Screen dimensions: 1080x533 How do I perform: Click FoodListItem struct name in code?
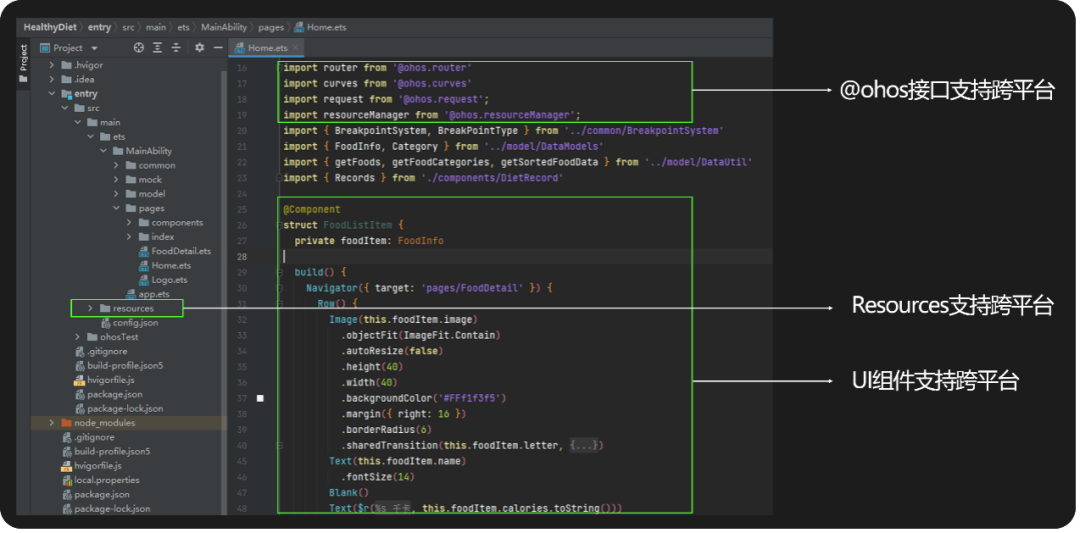pyautogui.click(x=357, y=225)
